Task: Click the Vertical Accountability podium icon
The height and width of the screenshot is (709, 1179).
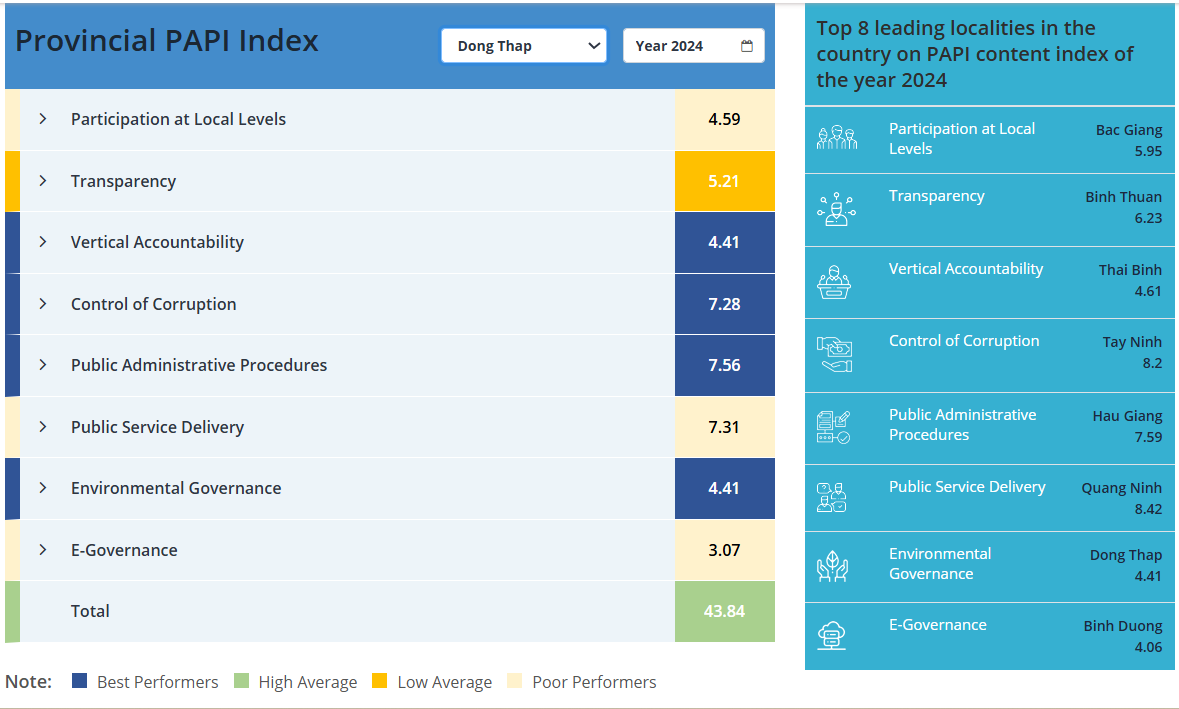Action: coord(834,283)
